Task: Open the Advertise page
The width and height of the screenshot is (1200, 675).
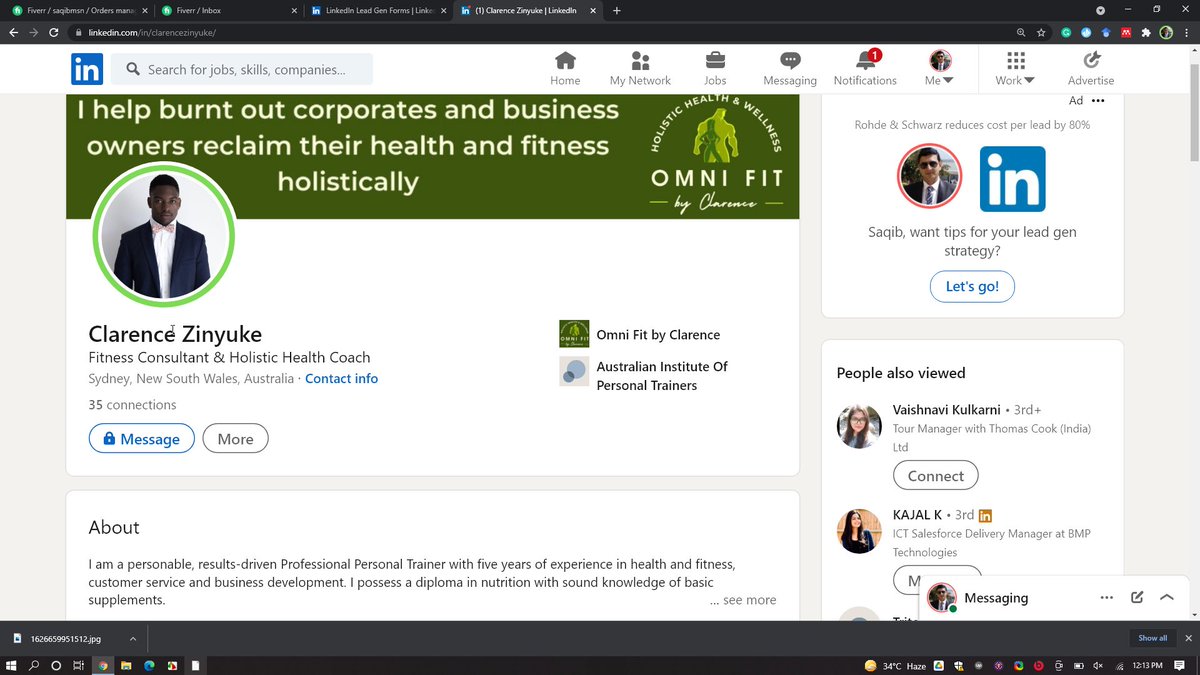Action: tap(1090, 69)
